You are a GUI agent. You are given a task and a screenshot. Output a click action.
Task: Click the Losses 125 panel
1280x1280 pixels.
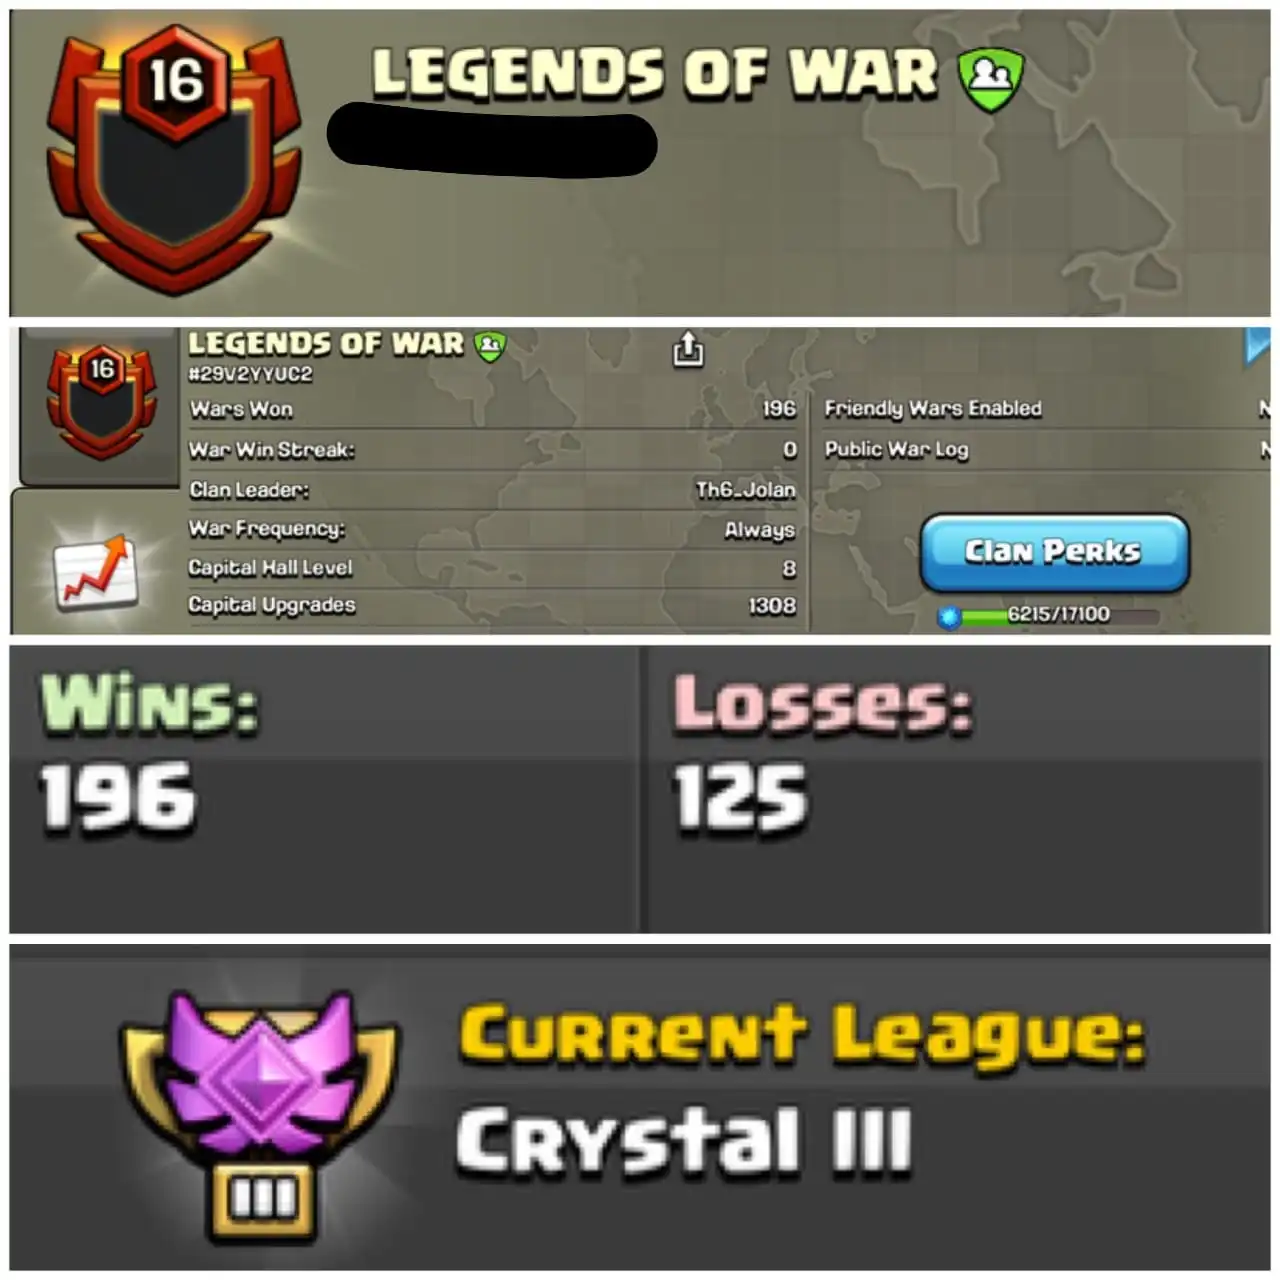(x=957, y=789)
